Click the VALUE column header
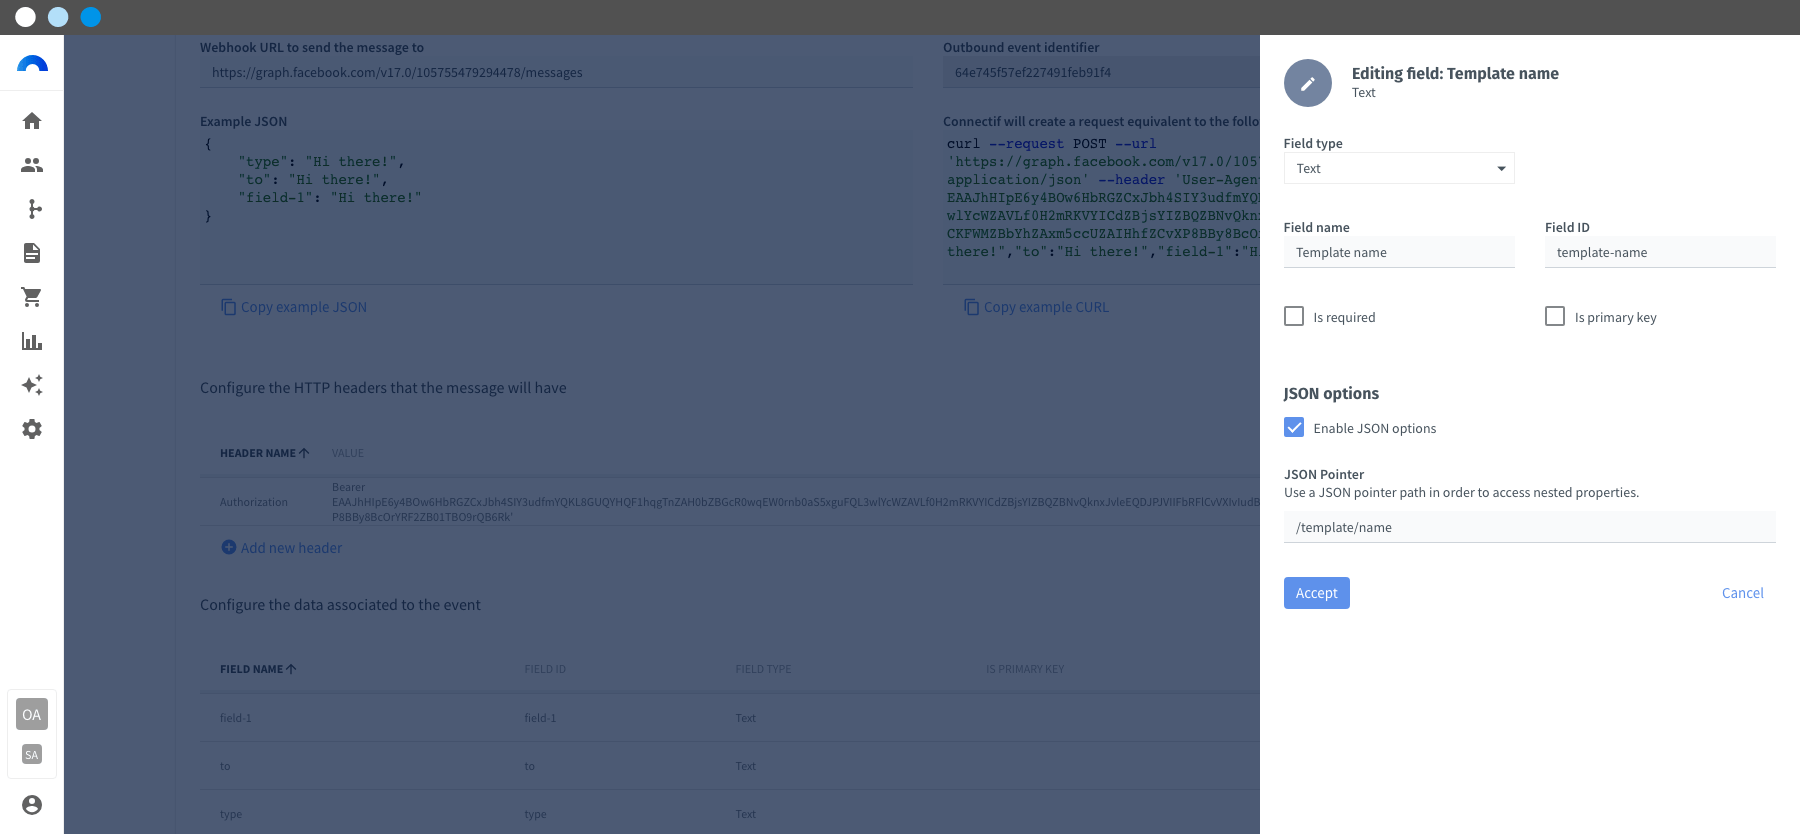Image resolution: width=1800 pixels, height=835 pixels. click(x=348, y=453)
